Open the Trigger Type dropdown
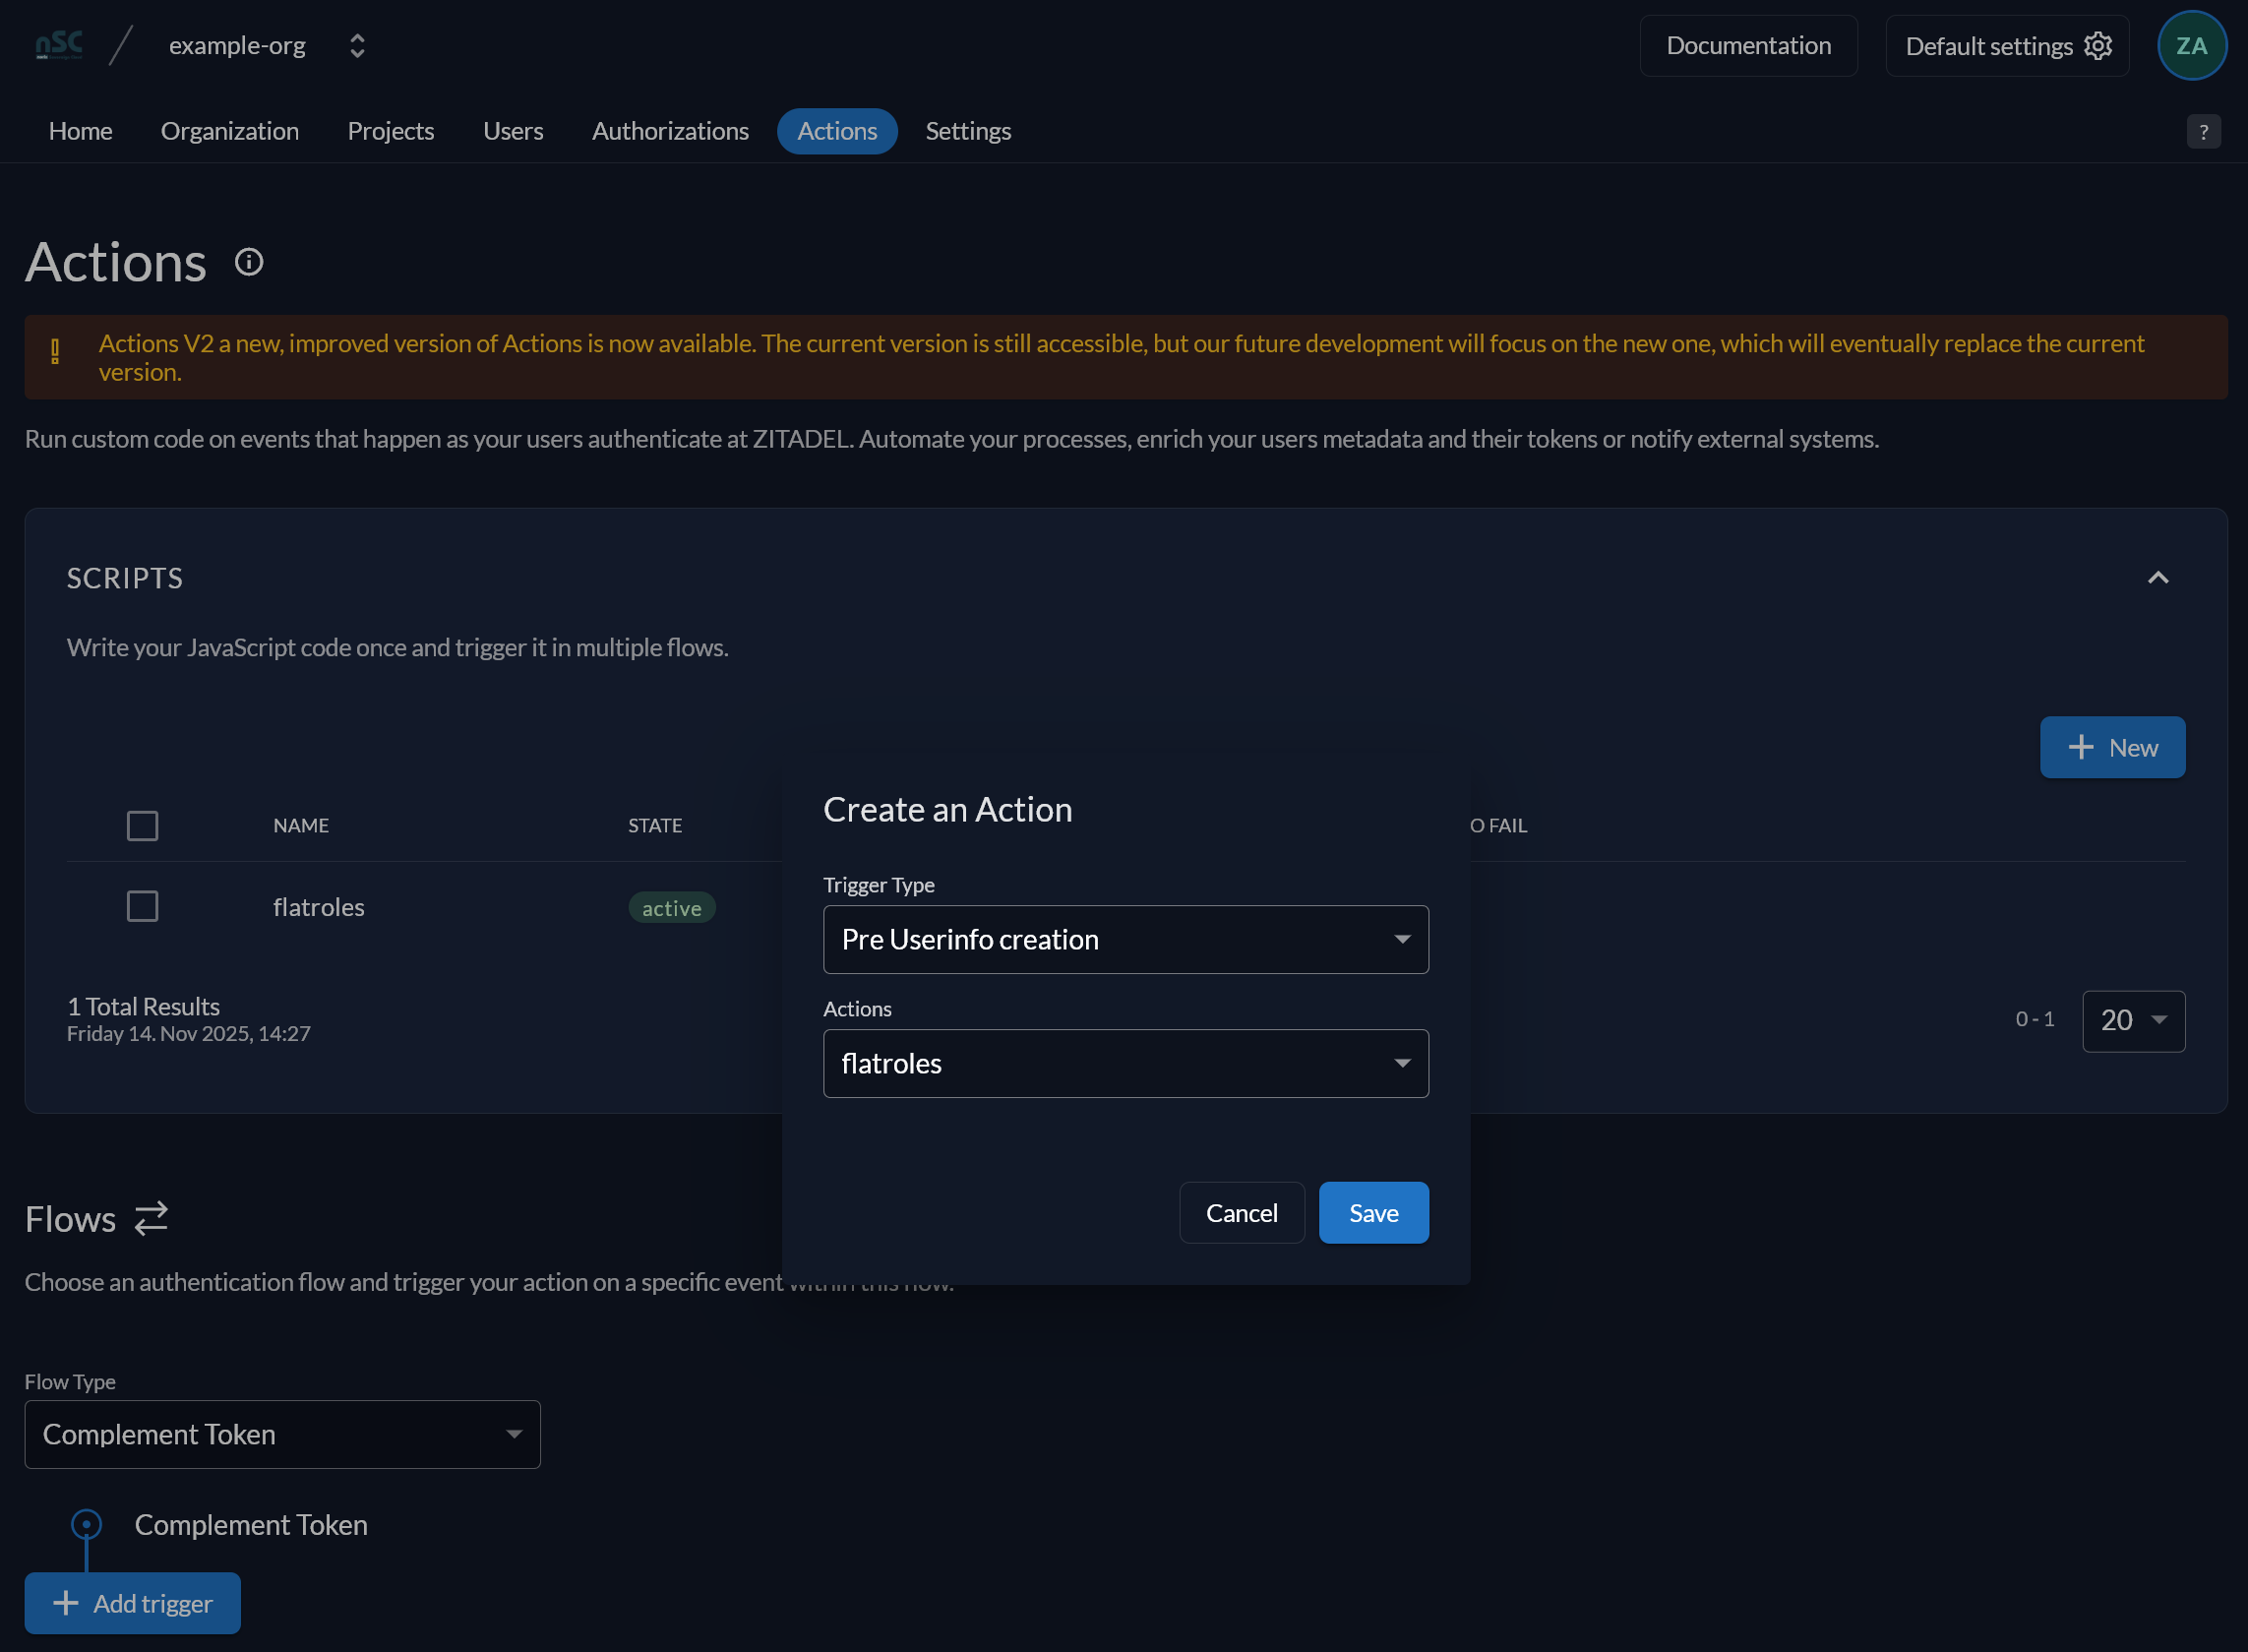This screenshot has width=2248, height=1652. tap(1126, 940)
